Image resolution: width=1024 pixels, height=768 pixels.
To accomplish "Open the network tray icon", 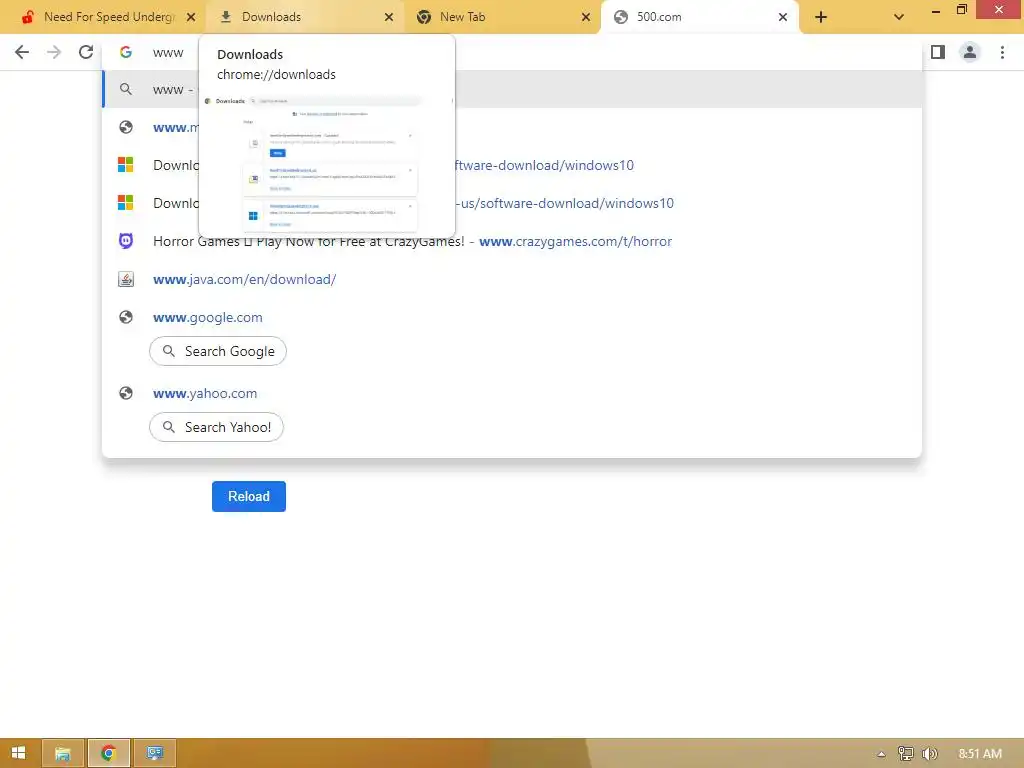I will coord(905,754).
